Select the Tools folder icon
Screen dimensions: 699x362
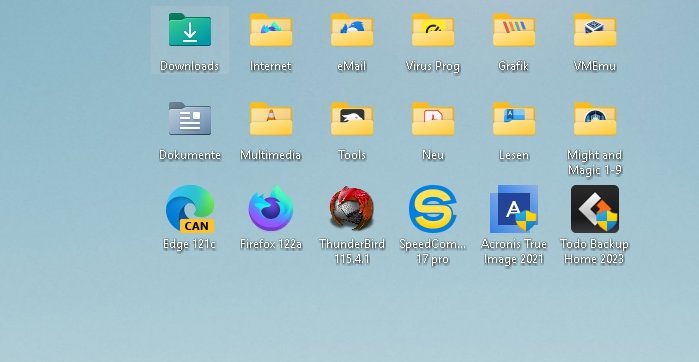tap(352, 119)
